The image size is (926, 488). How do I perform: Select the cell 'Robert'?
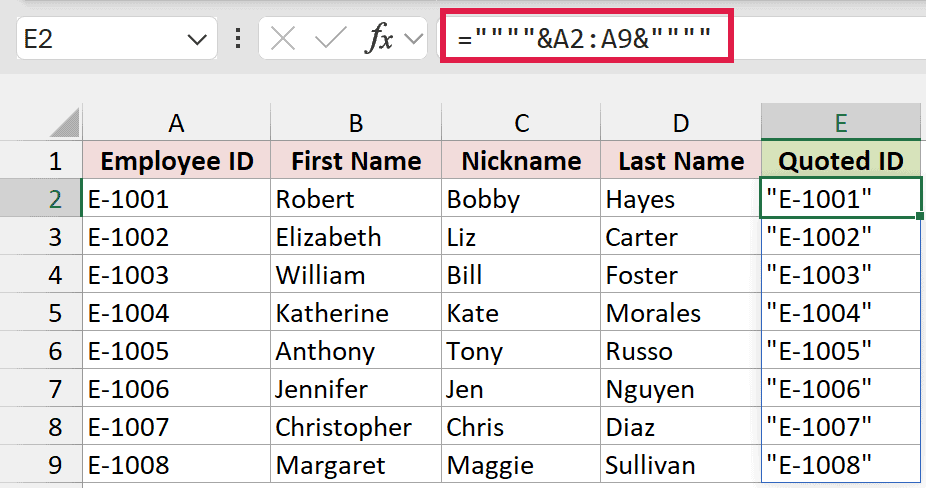(x=356, y=199)
